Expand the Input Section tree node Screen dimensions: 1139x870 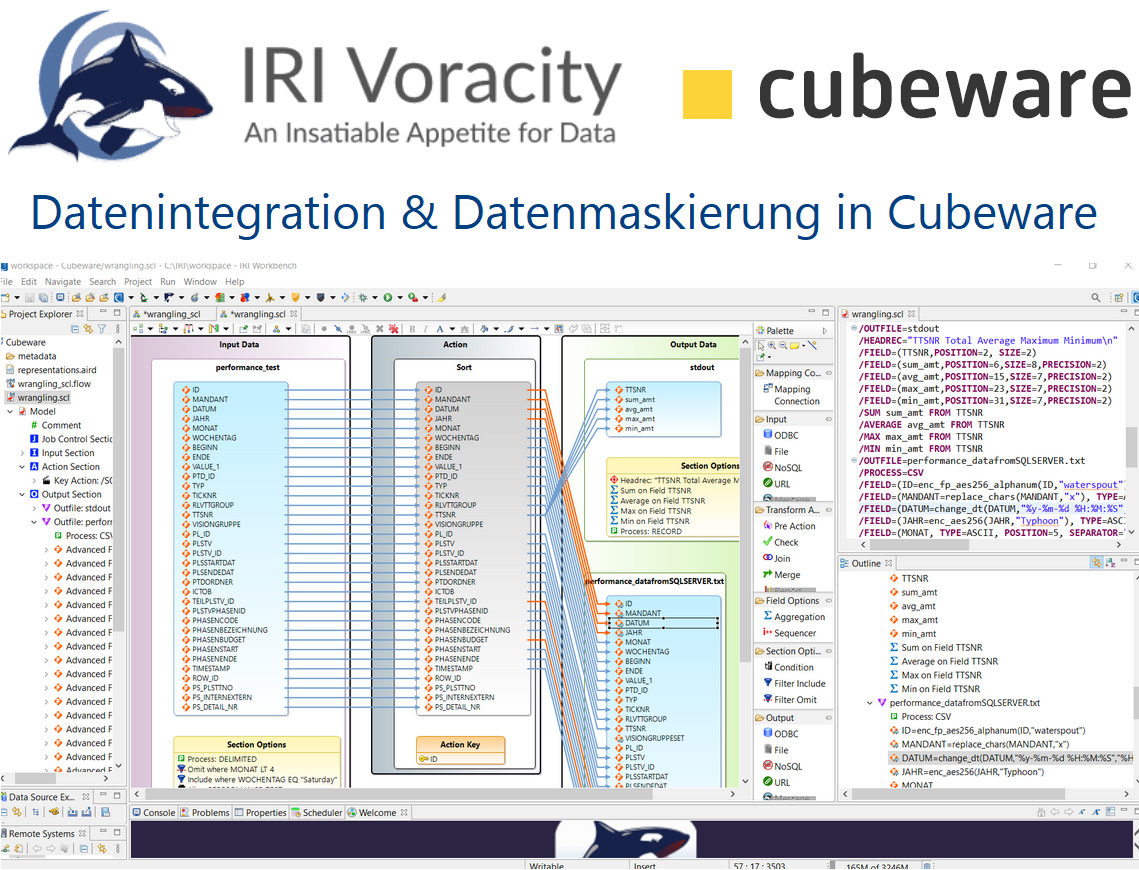(23, 453)
